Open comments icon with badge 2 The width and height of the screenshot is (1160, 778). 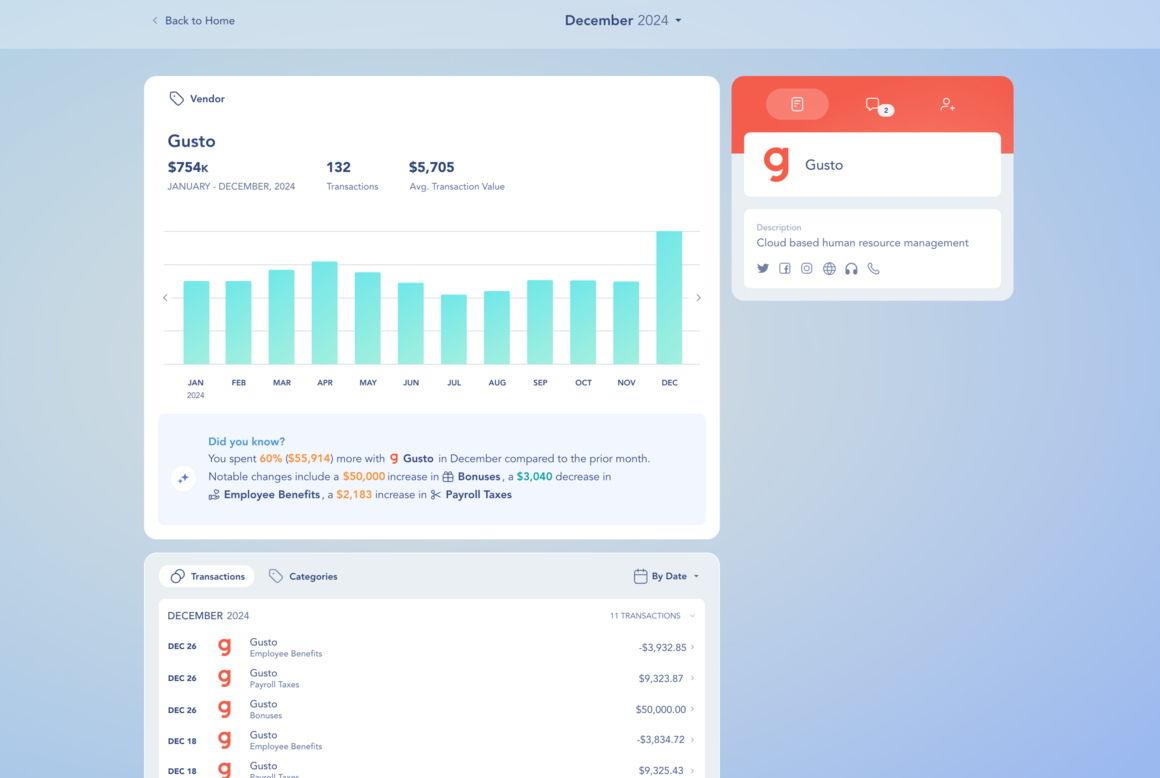[x=877, y=106]
